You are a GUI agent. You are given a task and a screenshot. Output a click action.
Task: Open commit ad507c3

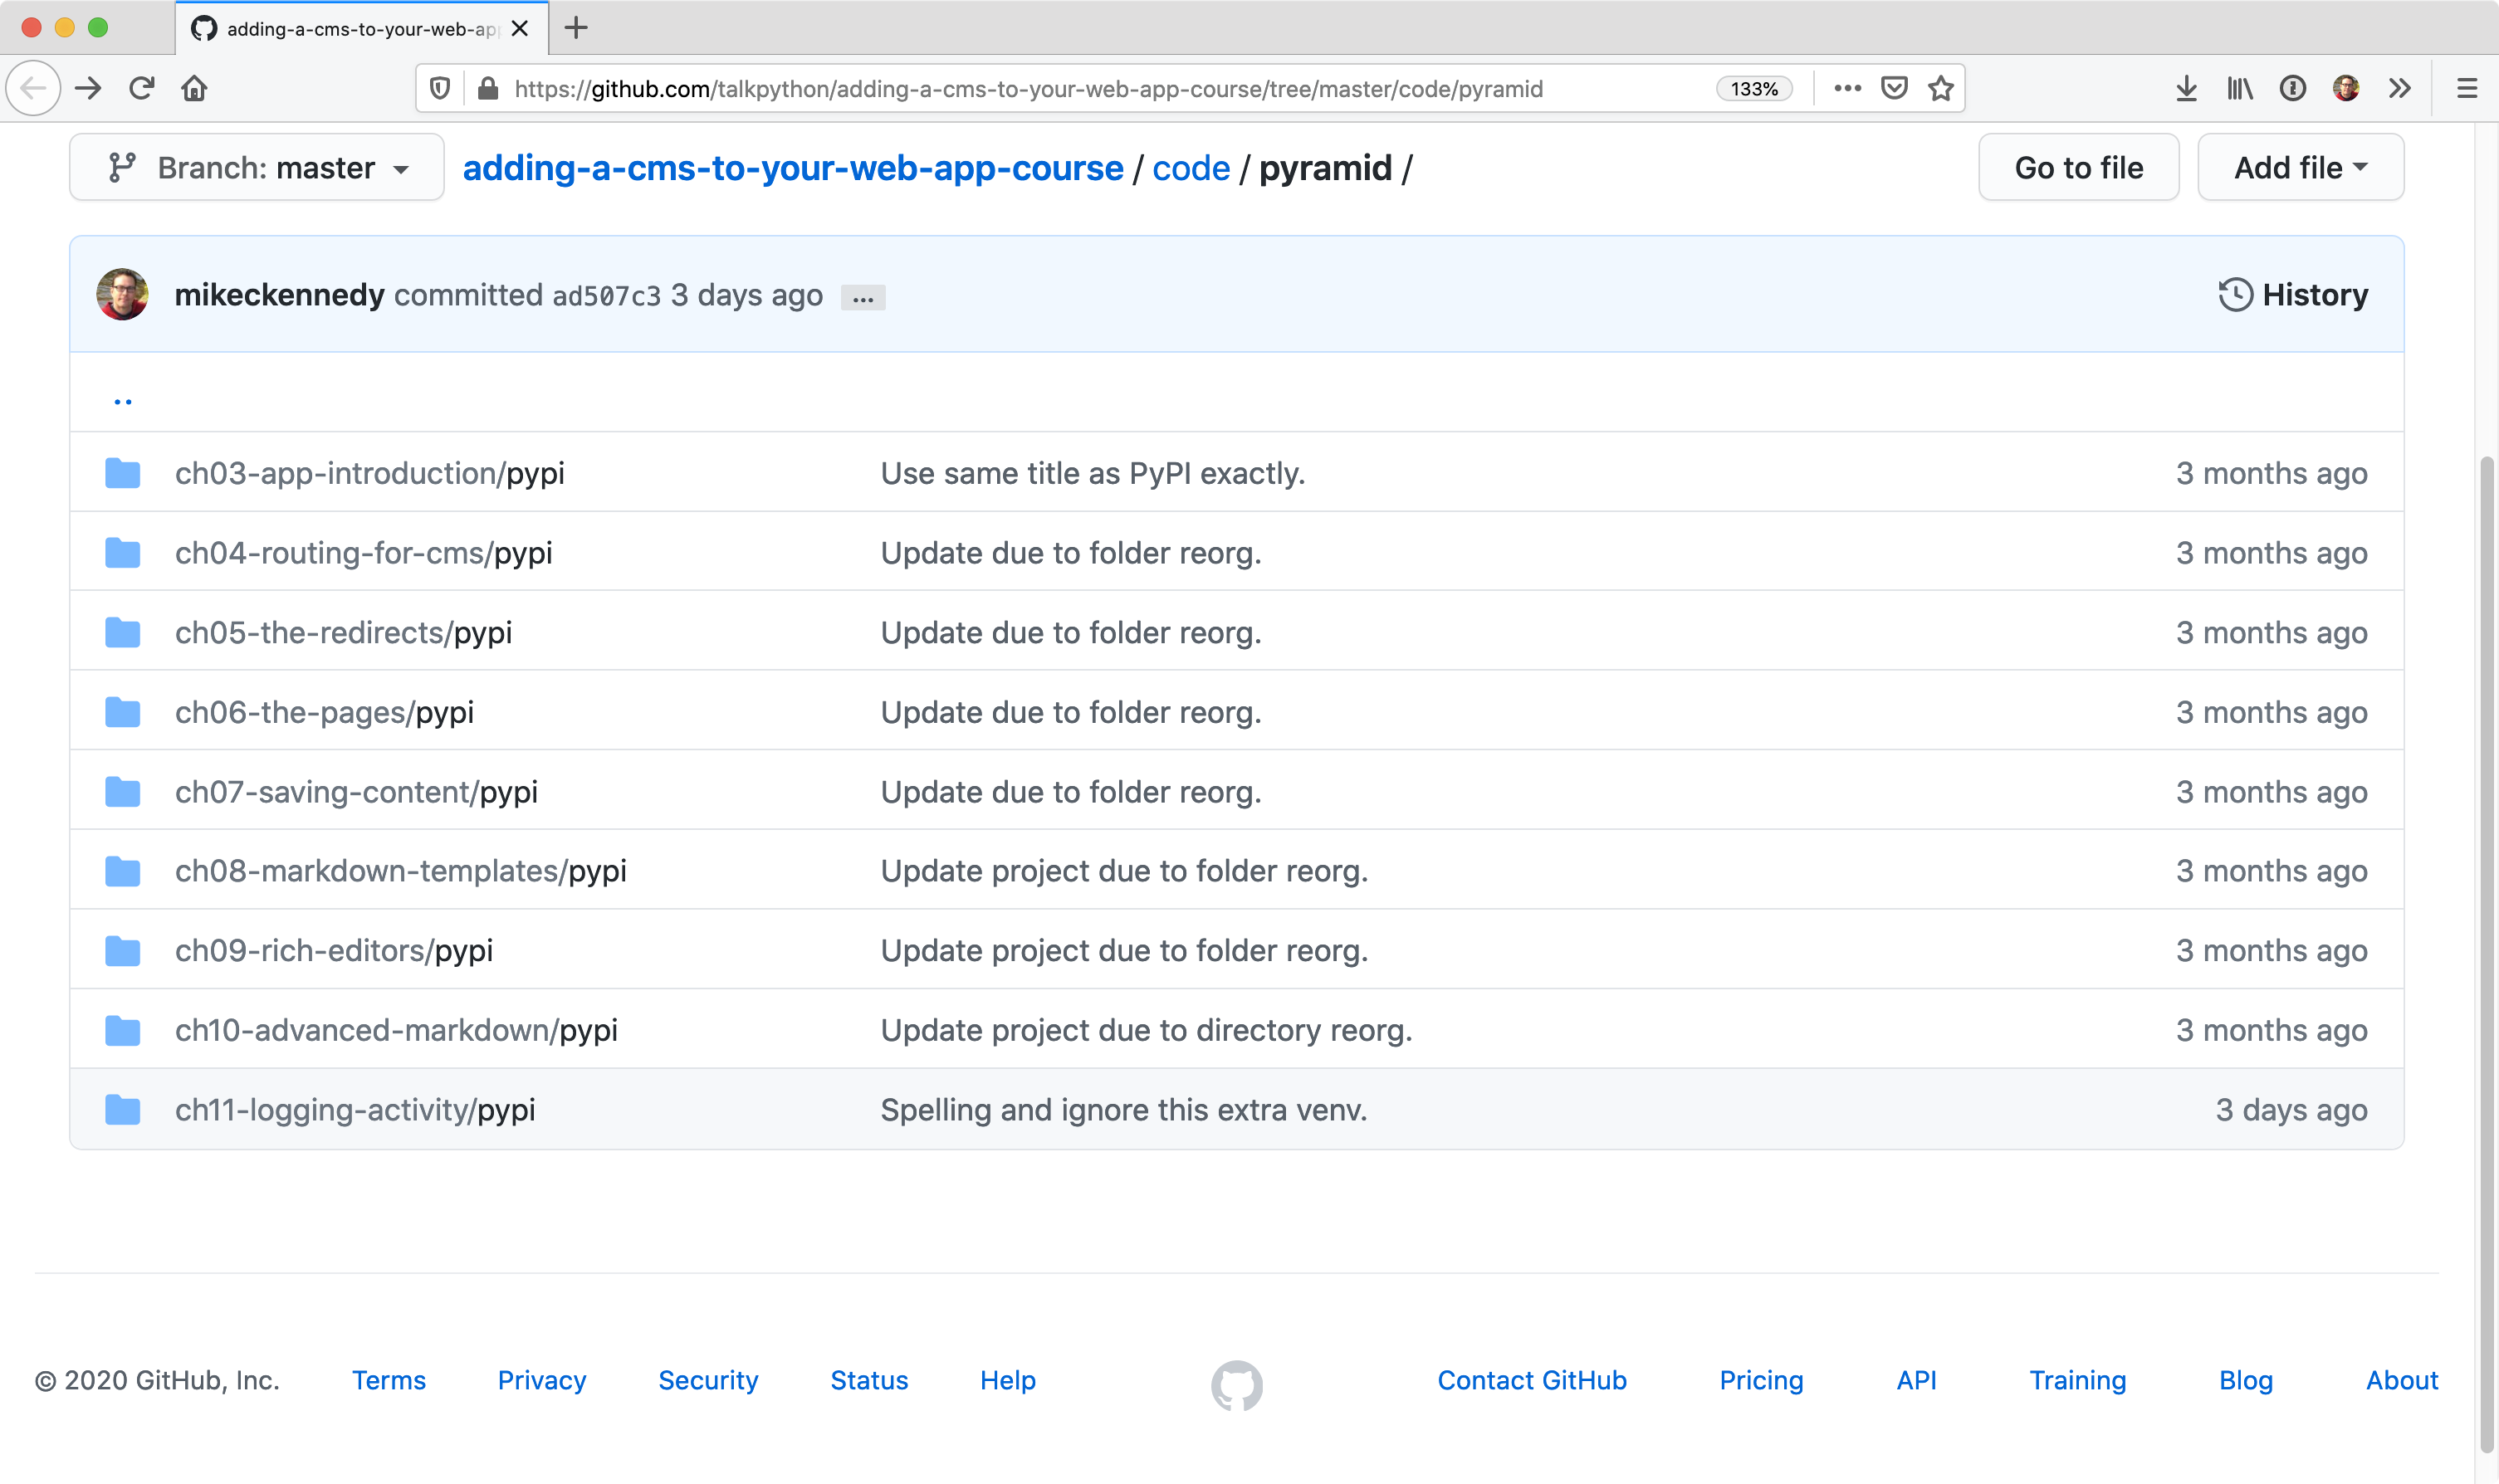coord(606,296)
